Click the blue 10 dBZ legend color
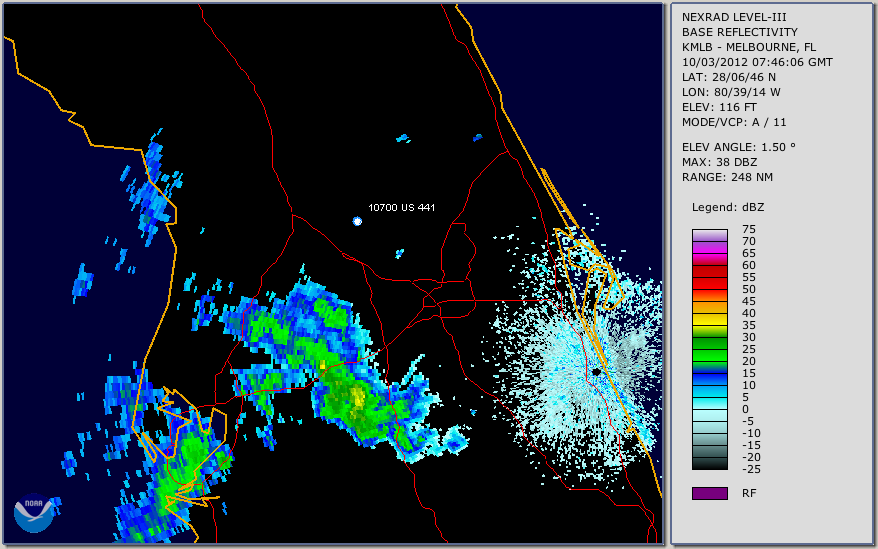Viewport: 878px width, 549px height. coord(710,385)
